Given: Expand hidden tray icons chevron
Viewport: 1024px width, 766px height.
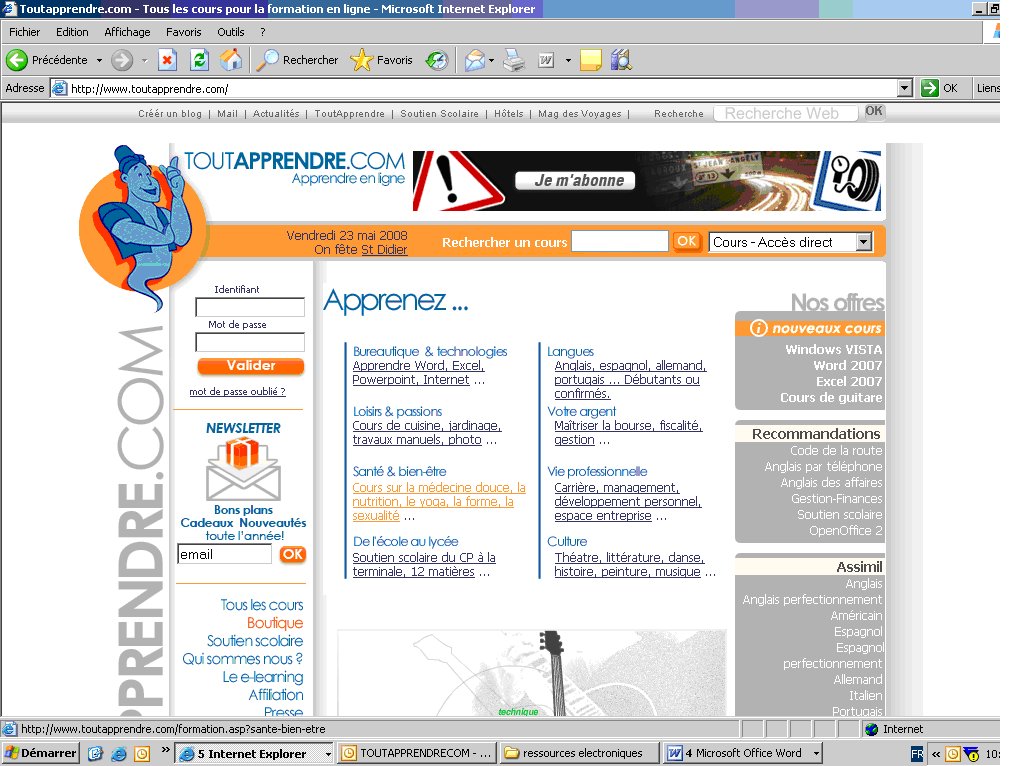Looking at the screenshot, I should pyautogui.click(x=936, y=754).
